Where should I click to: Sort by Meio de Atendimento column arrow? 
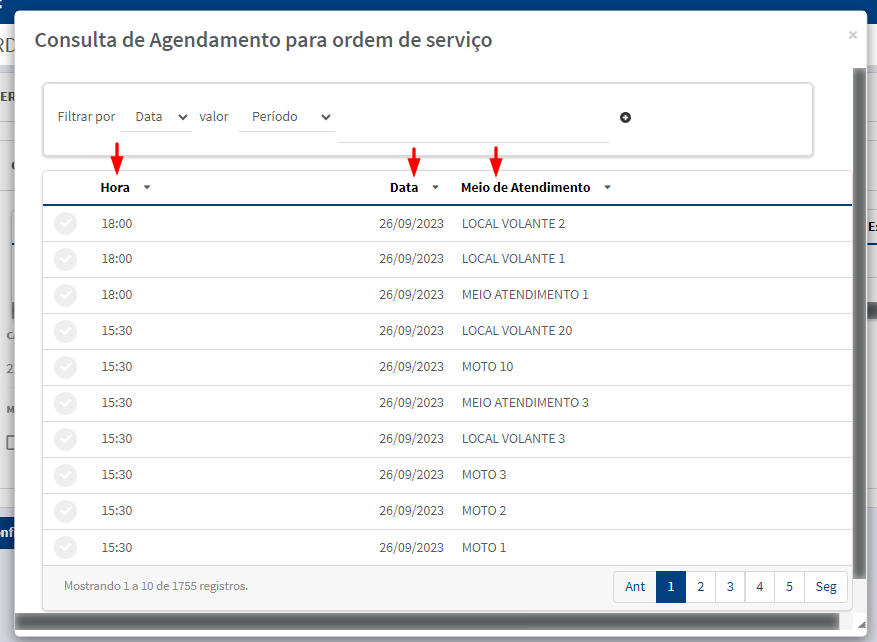click(x=607, y=187)
